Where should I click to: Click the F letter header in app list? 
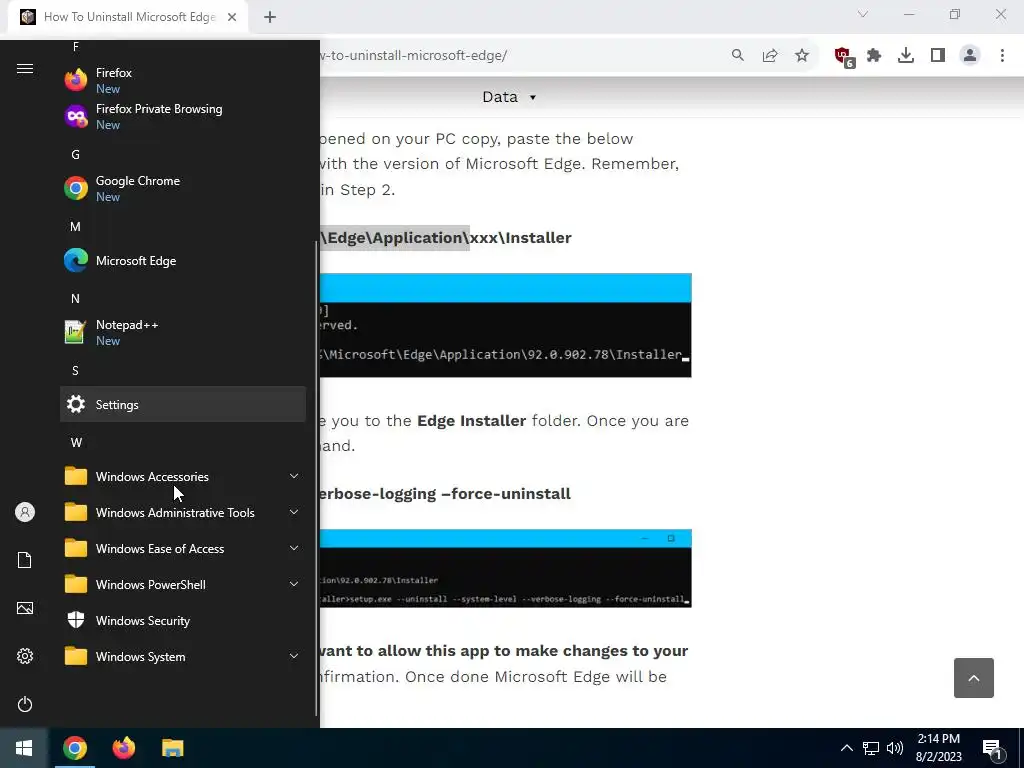[x=76, y=46]
